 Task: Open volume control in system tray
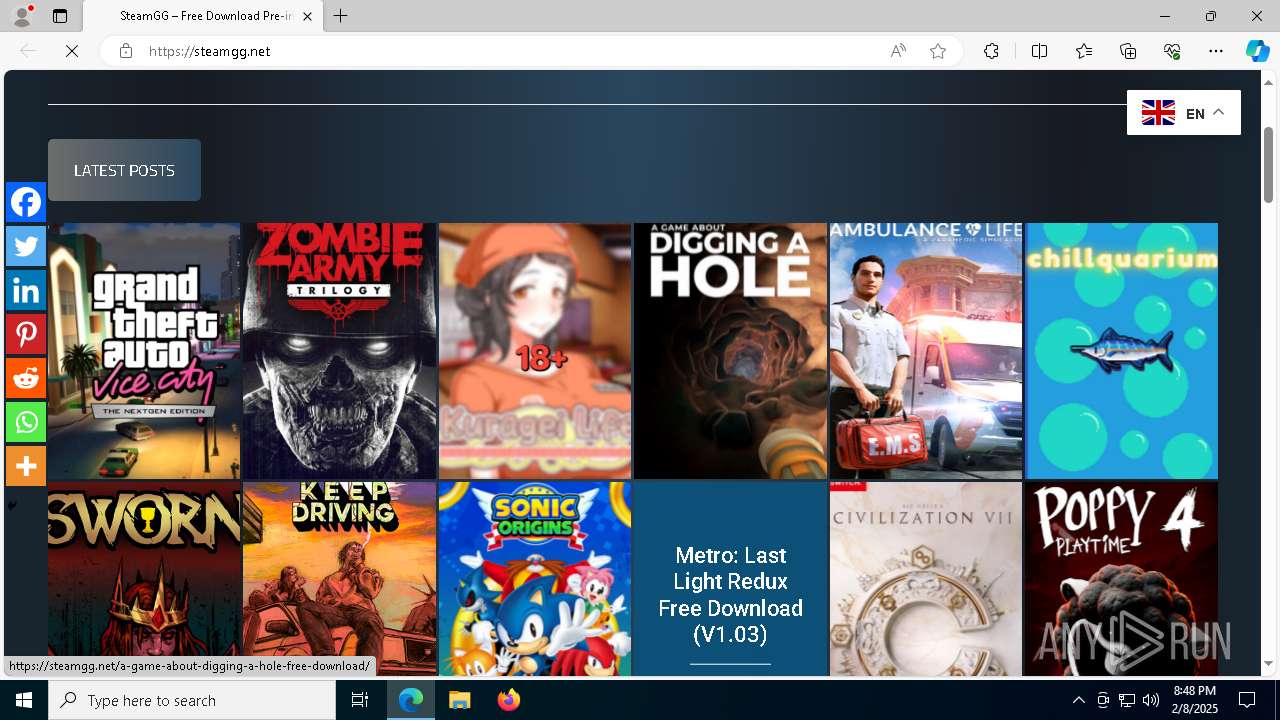click(x=1150, y=700)
